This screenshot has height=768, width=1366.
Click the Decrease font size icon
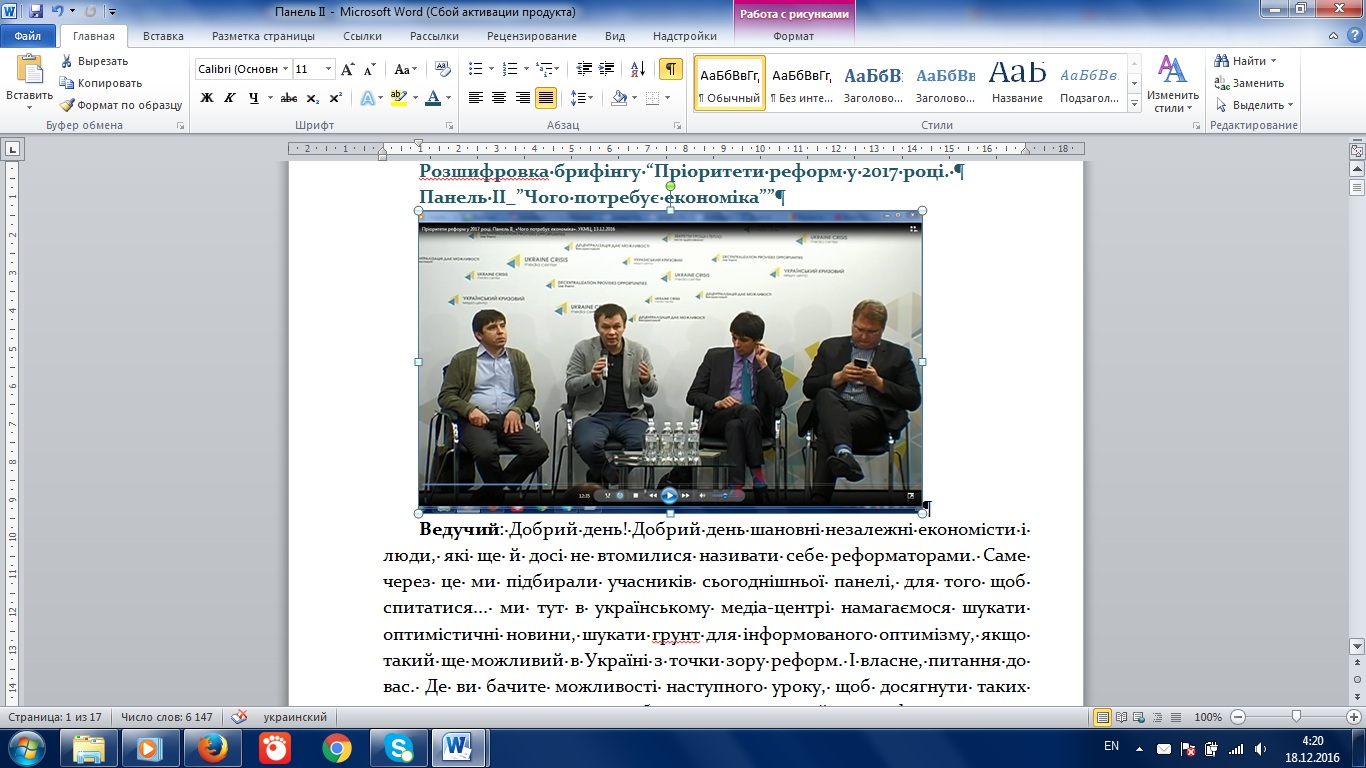point(369,69)
